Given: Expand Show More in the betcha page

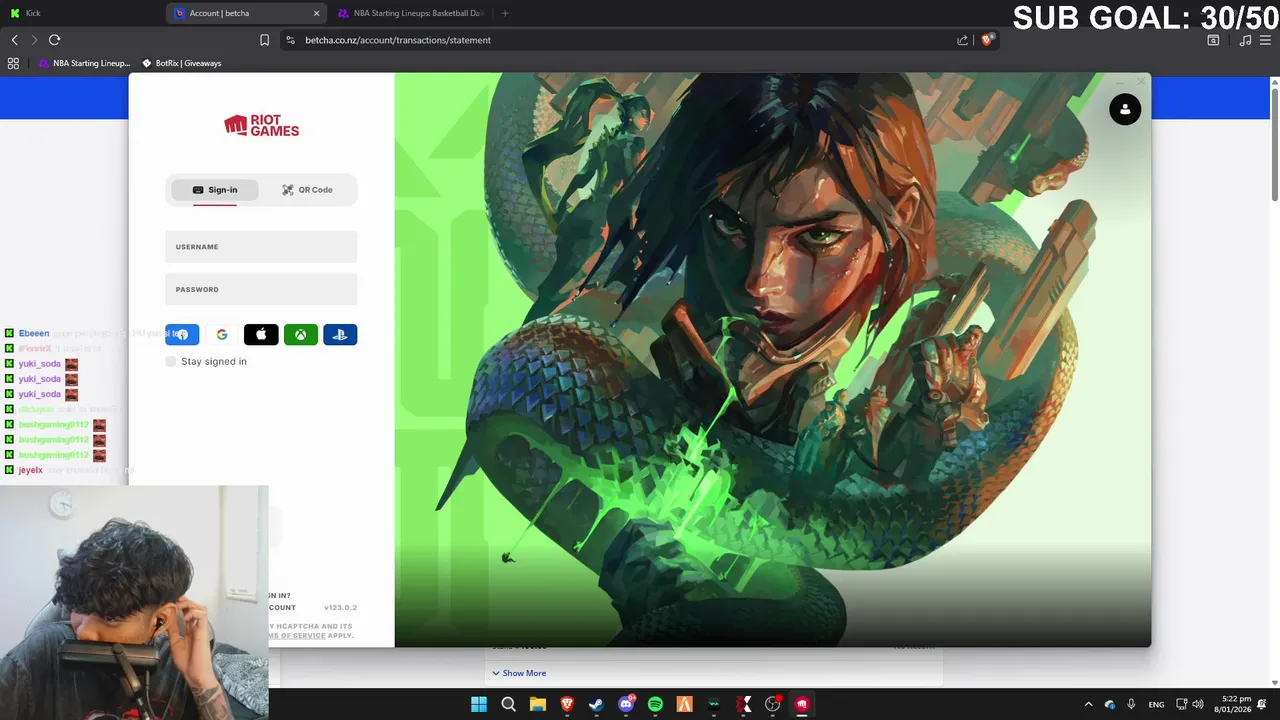Looking at the screenshot, I should (x=519, y=673).
